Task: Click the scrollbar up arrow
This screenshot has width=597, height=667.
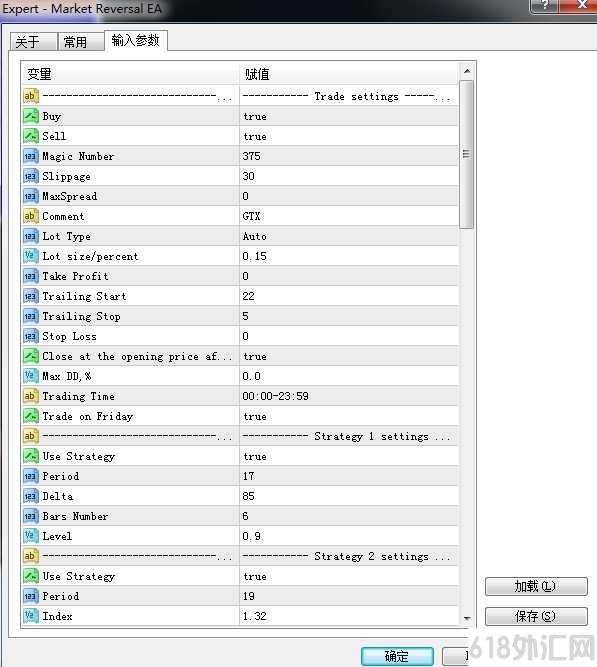Action: [467, 71]
